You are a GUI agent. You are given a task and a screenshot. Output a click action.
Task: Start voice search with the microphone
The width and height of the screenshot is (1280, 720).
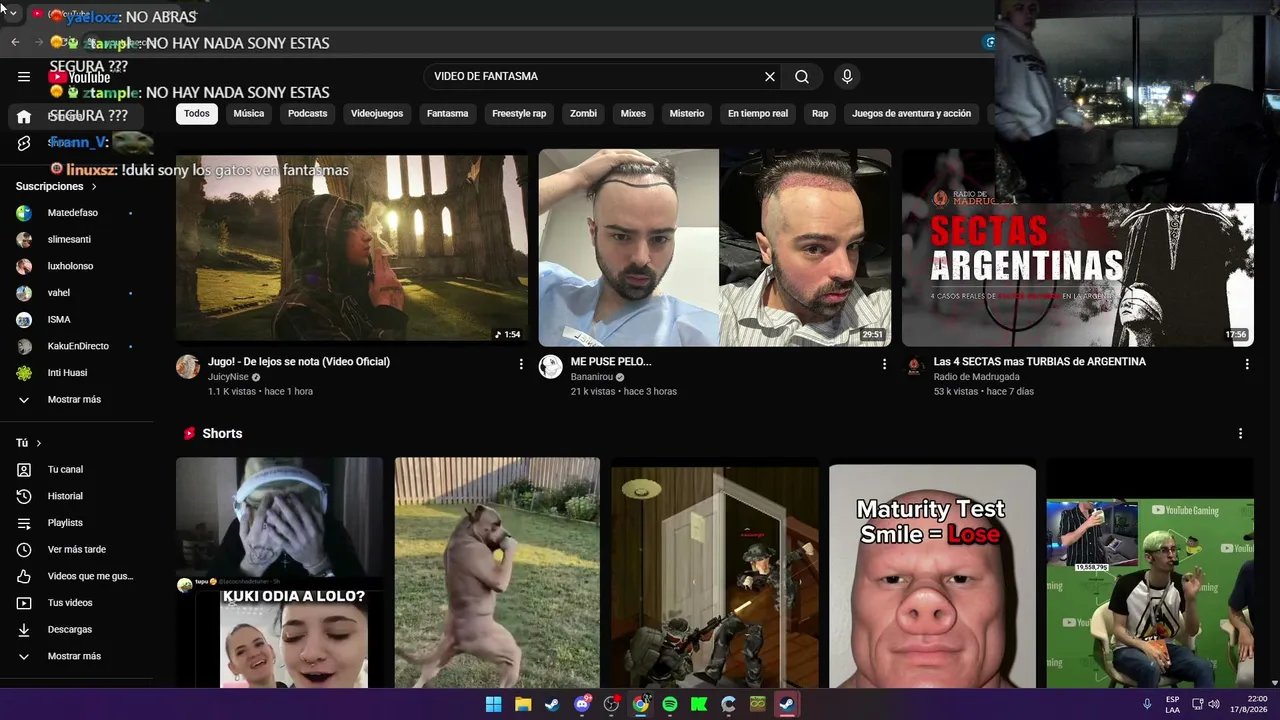pos(847,77)
